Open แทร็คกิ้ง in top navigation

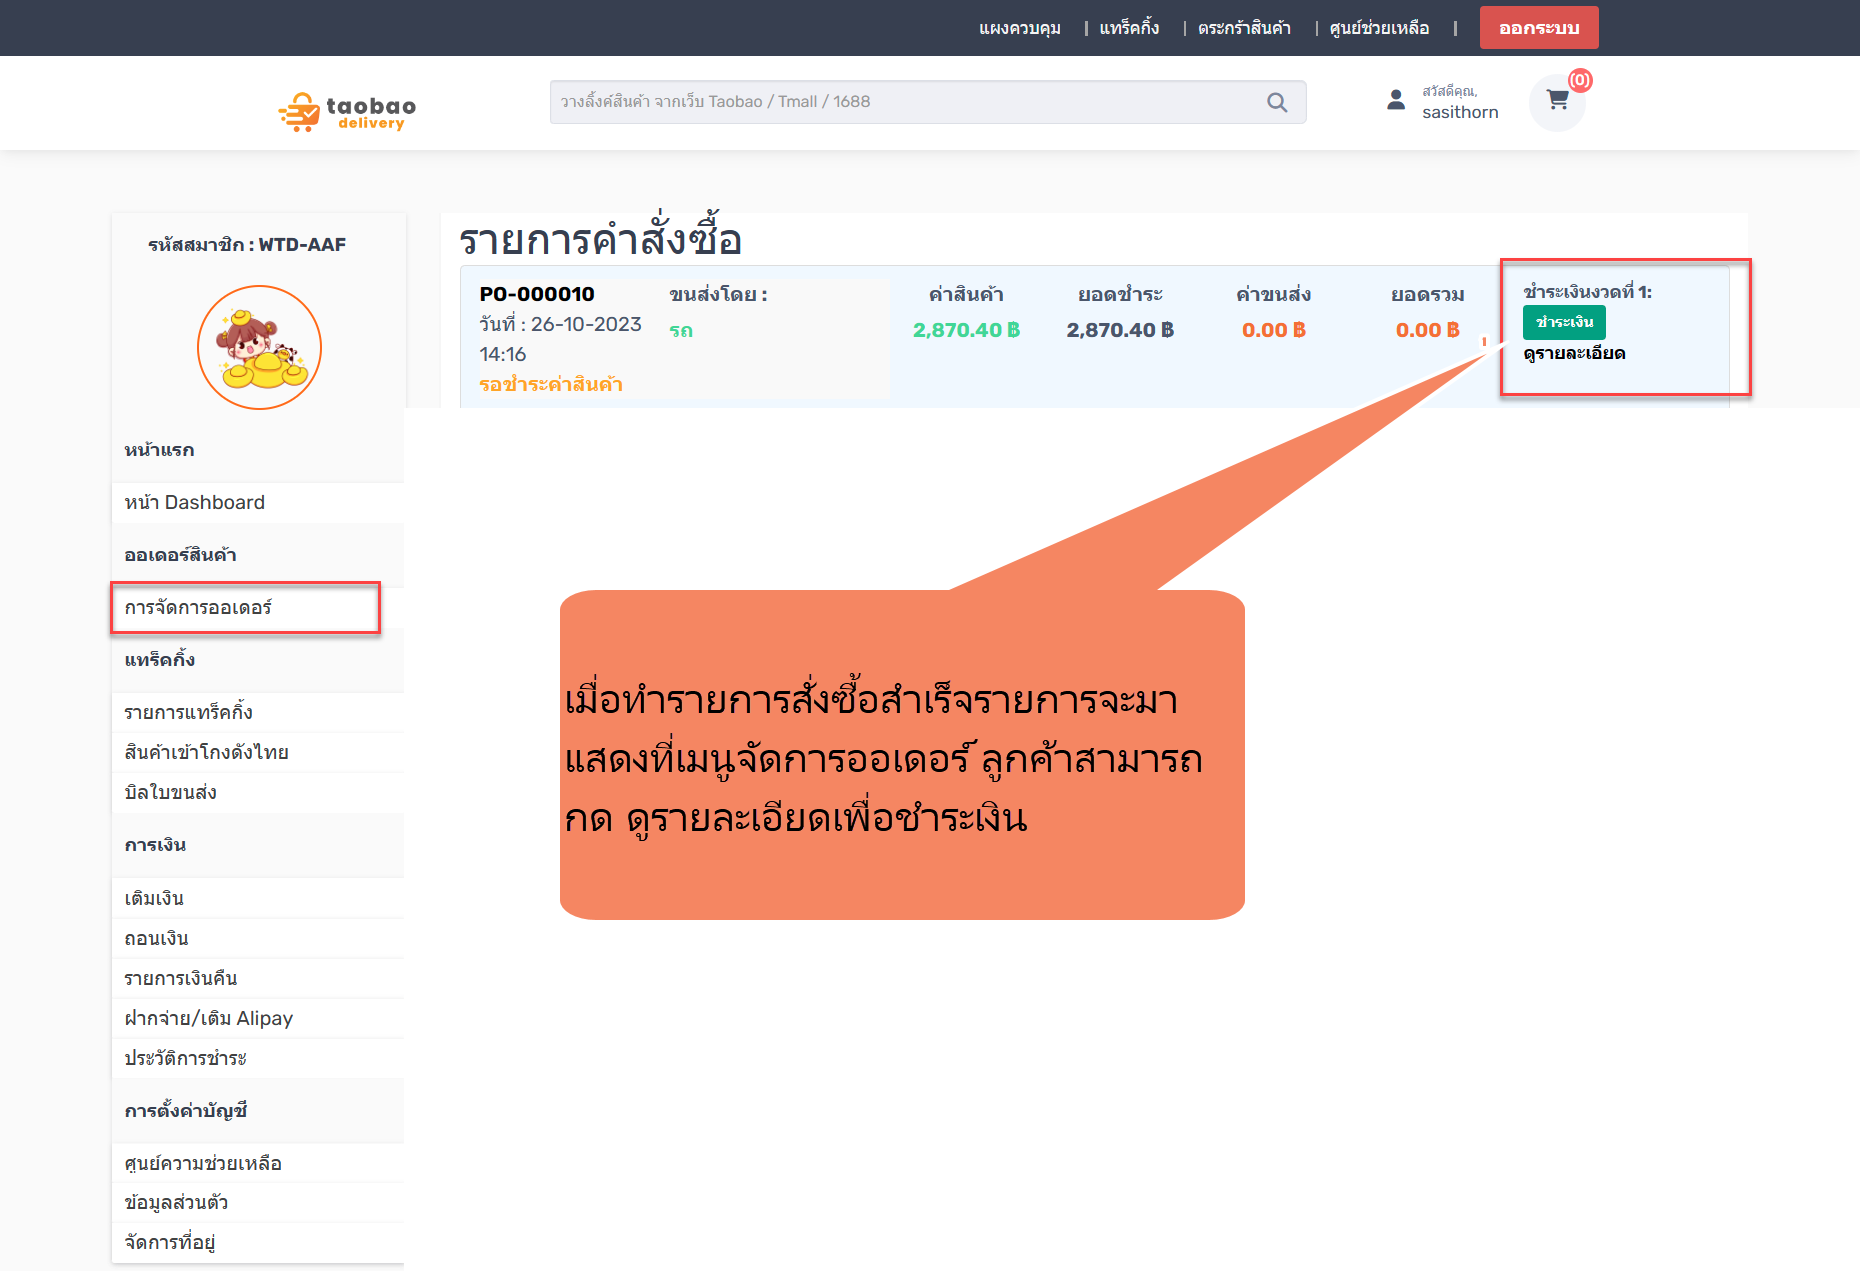point(1129,28)
